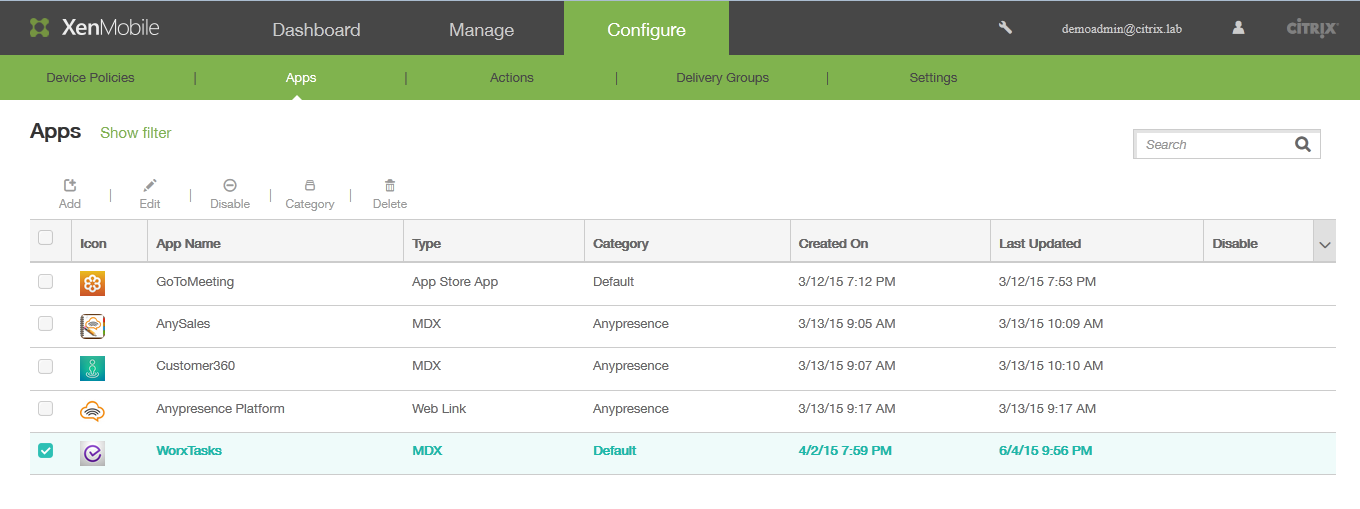The width and height of the screenshot is (1360, 509).
Task: Expand the table column options chevron
Action: coord(1325,244)
